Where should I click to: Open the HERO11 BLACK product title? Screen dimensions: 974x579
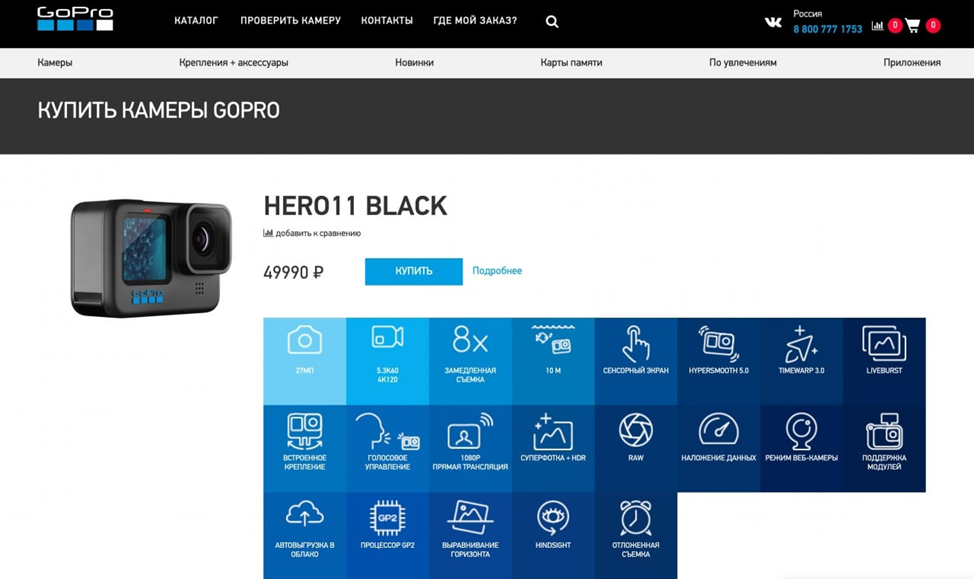pos(355,206)
